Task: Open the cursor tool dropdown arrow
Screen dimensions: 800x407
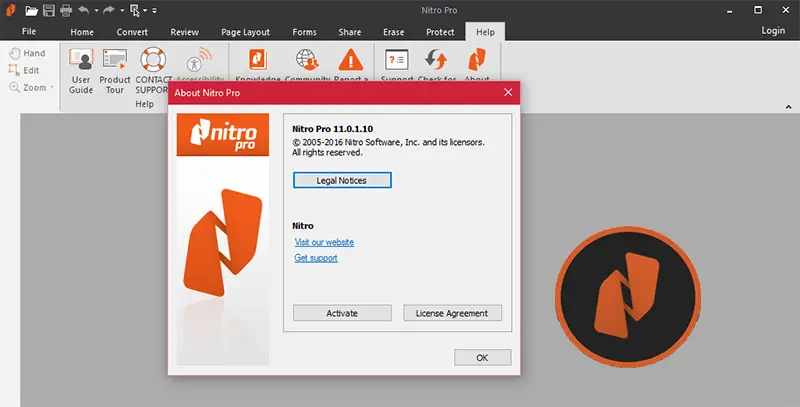Action: 145,11
